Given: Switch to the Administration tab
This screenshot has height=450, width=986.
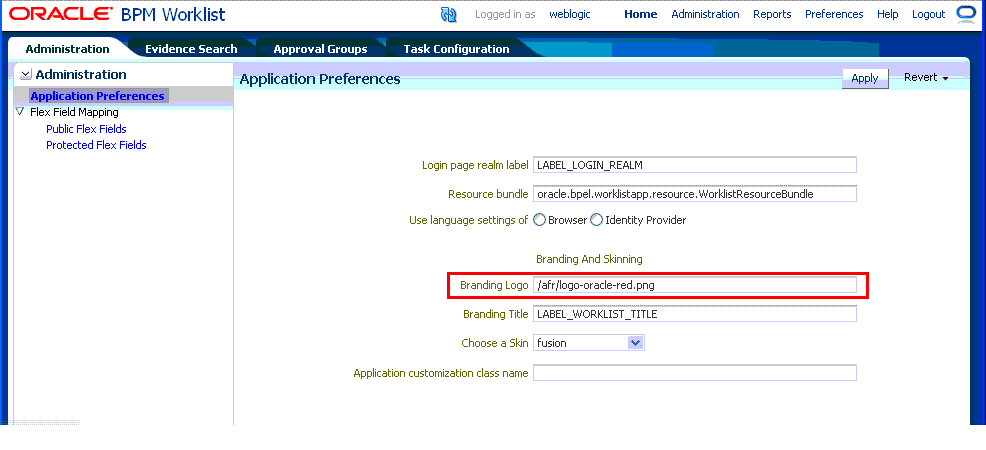Looking at the screenshot, I should (67, 48).
